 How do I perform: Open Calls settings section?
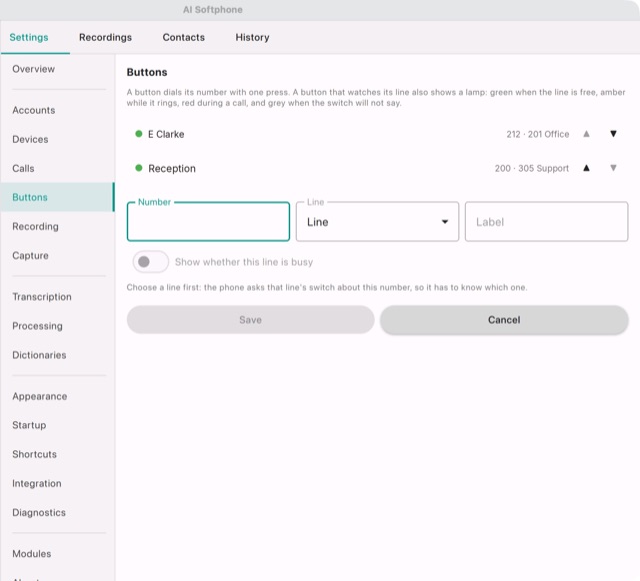pos(58,168)
